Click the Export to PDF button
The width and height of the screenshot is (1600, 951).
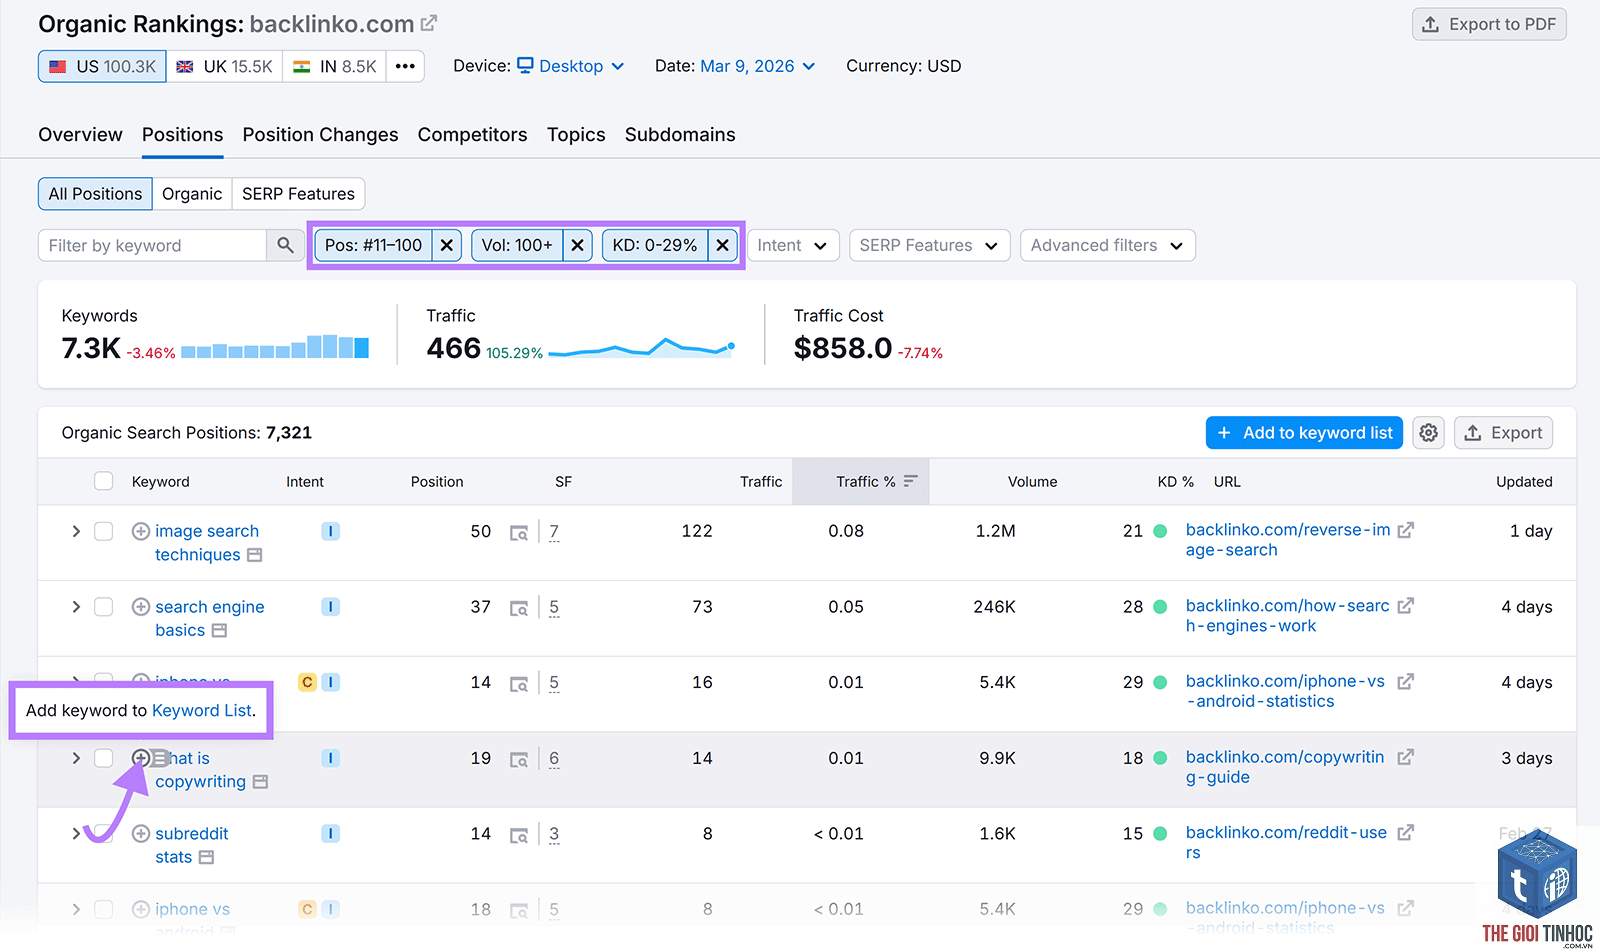coord(1489,24)
